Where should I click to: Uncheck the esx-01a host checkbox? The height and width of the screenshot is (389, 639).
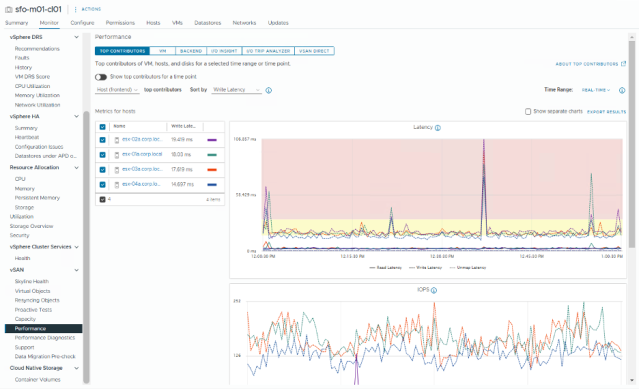[102, 155]
